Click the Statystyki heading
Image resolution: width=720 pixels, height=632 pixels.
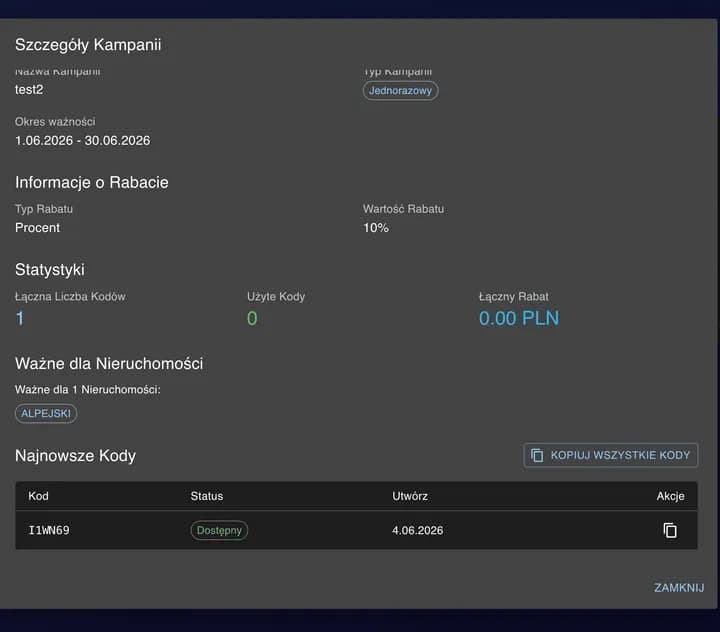(50, 270)
